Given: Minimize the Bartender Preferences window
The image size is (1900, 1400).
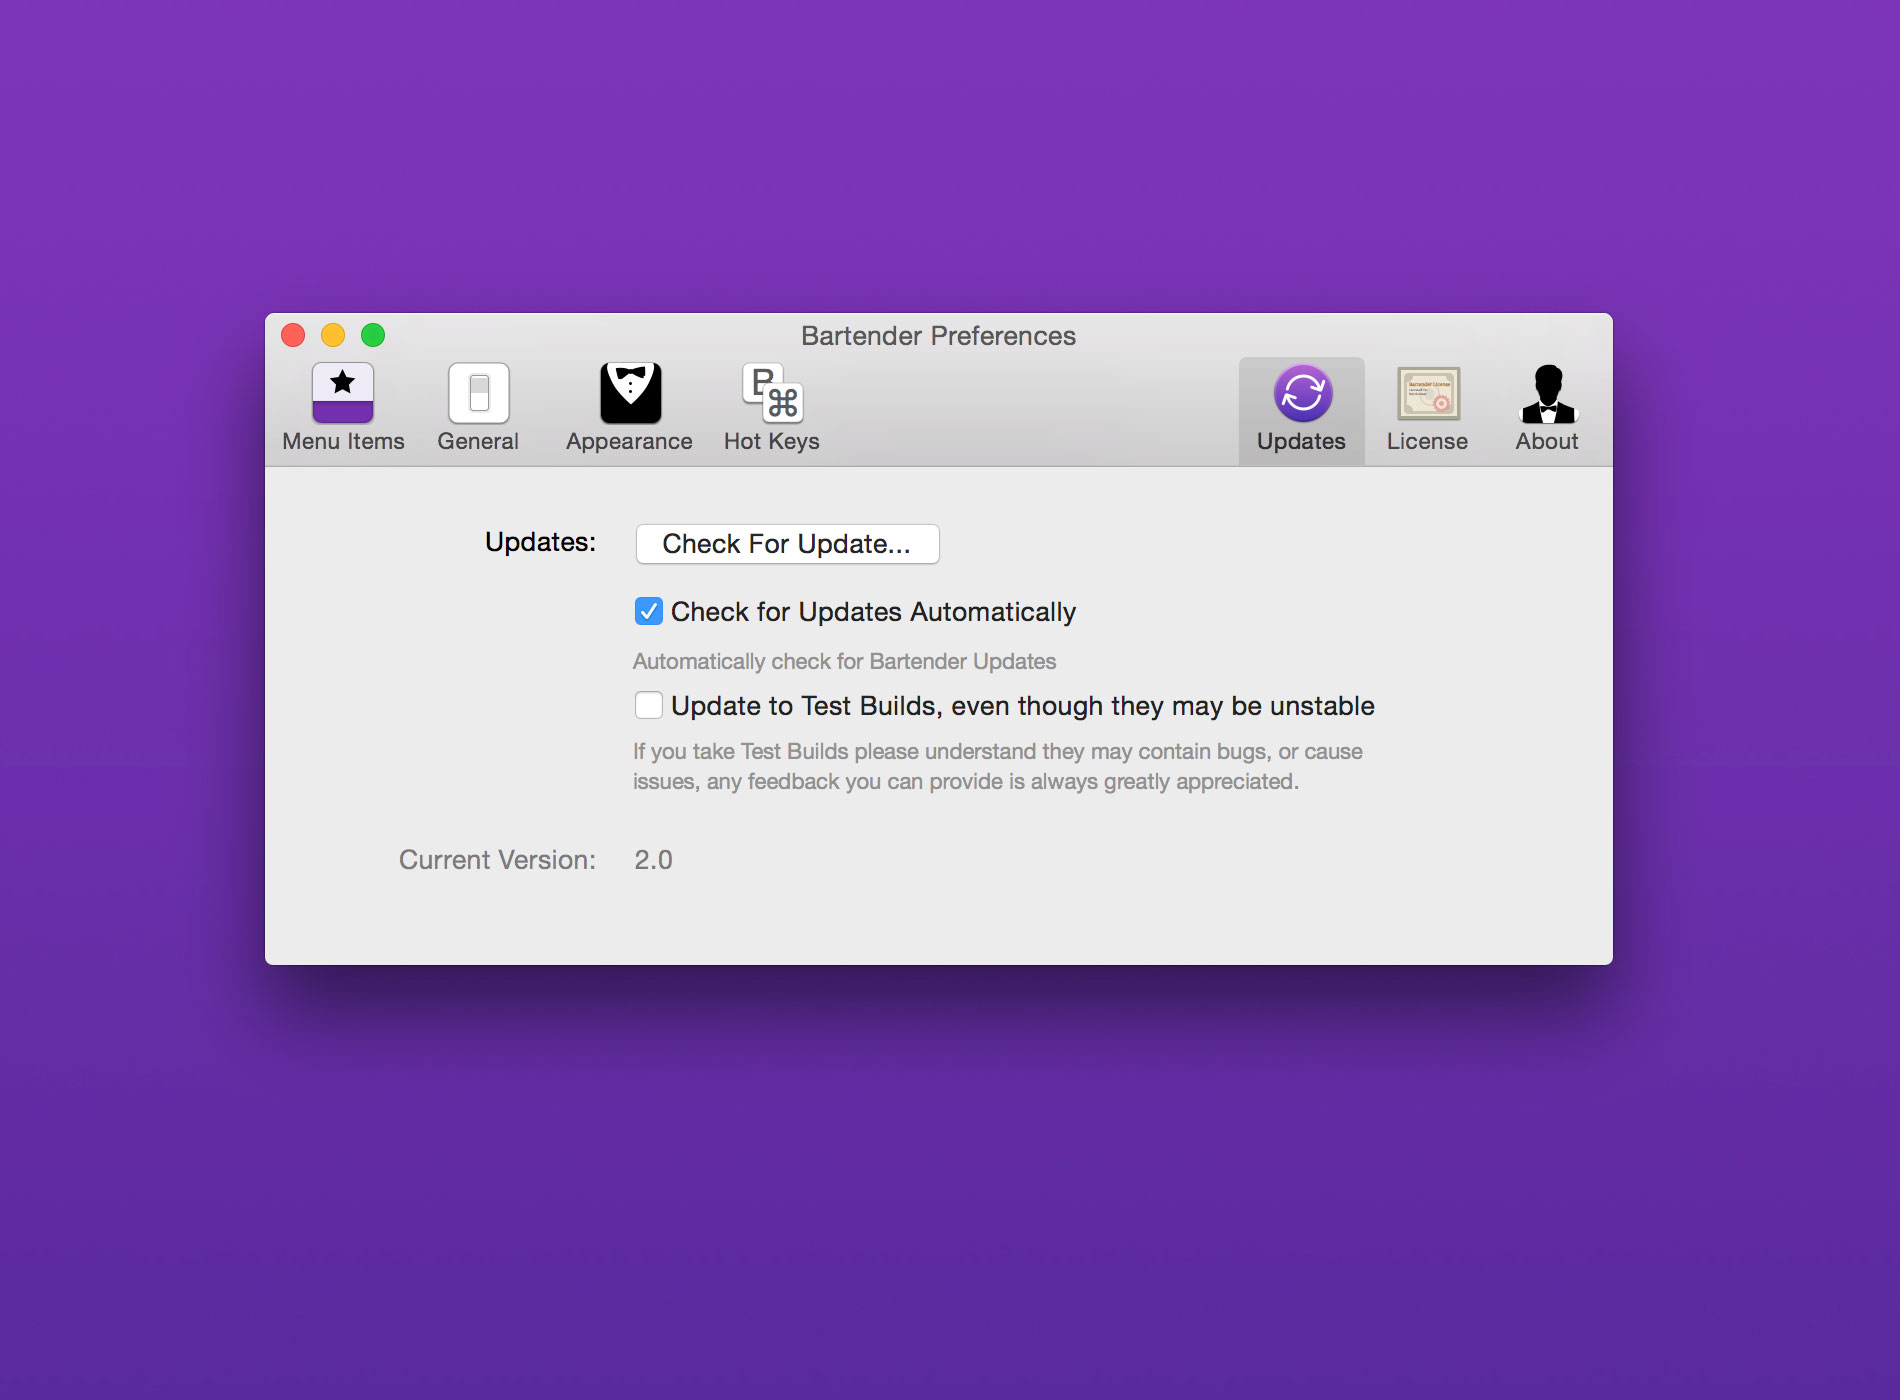Looking at the screenshot, I should click(333, 335).
